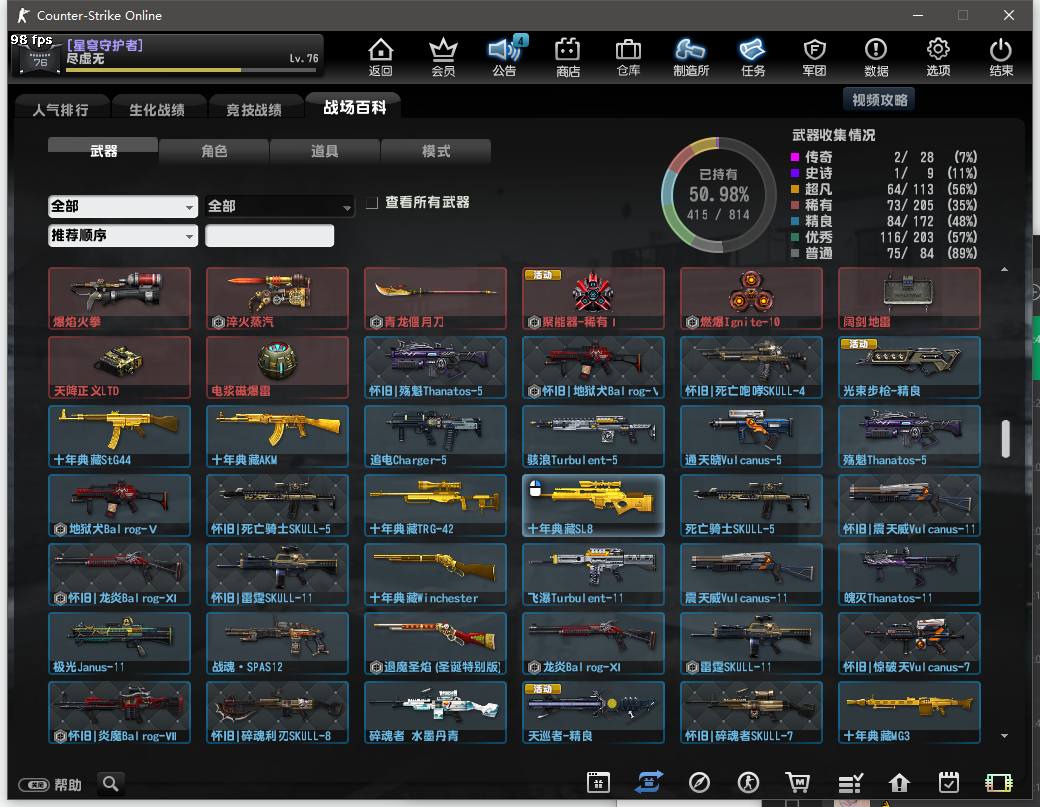Select the 淬火蒸汽 weapon card
Image resolution: width=1040 pixels, height=807 pixels.
[x=277, y=298]
